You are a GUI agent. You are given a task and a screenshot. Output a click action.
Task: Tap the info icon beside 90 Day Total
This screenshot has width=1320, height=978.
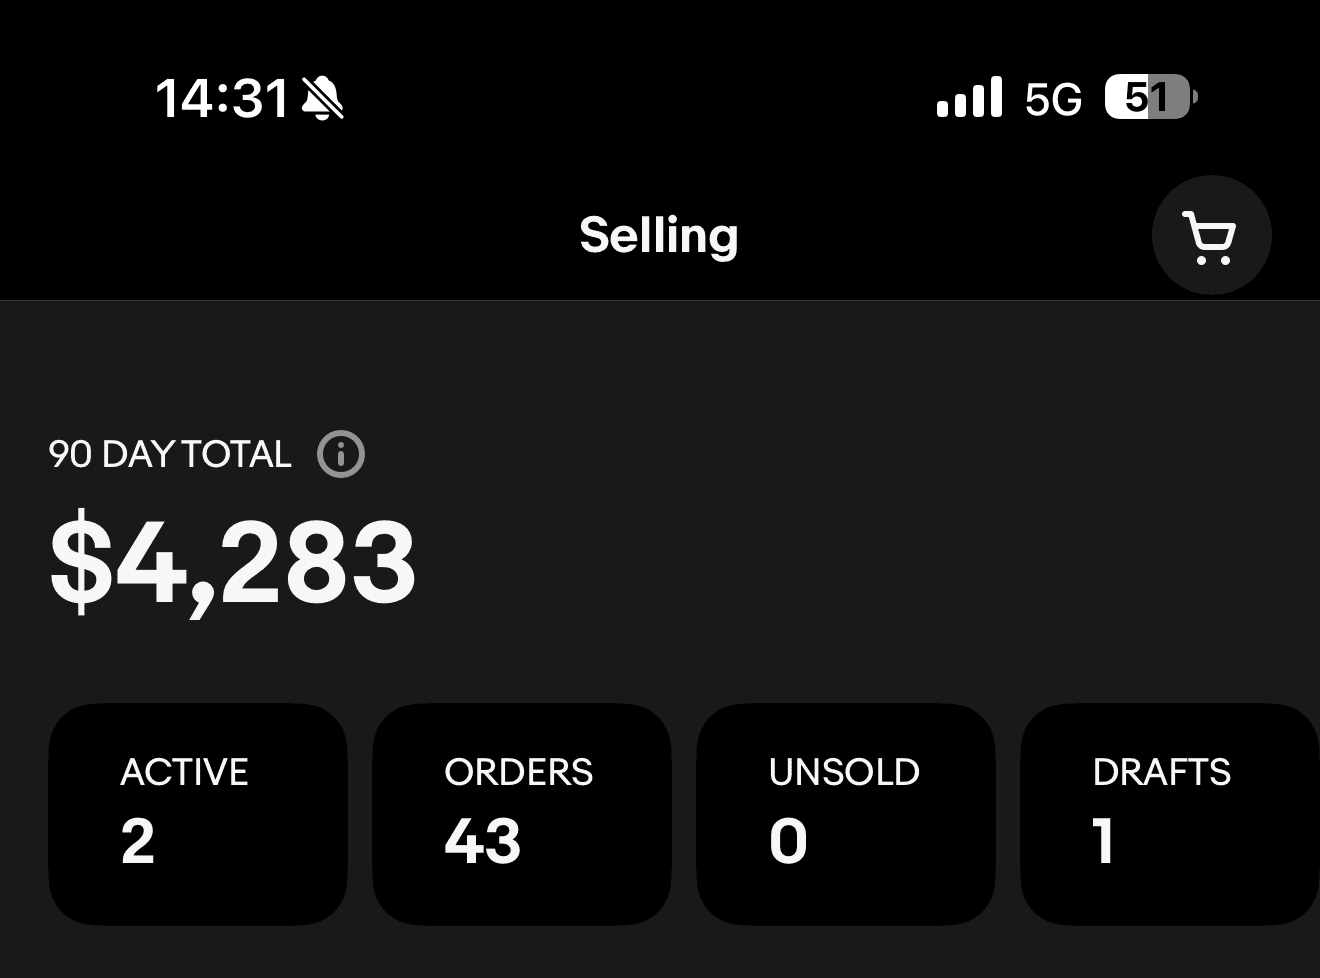(341, 455)
